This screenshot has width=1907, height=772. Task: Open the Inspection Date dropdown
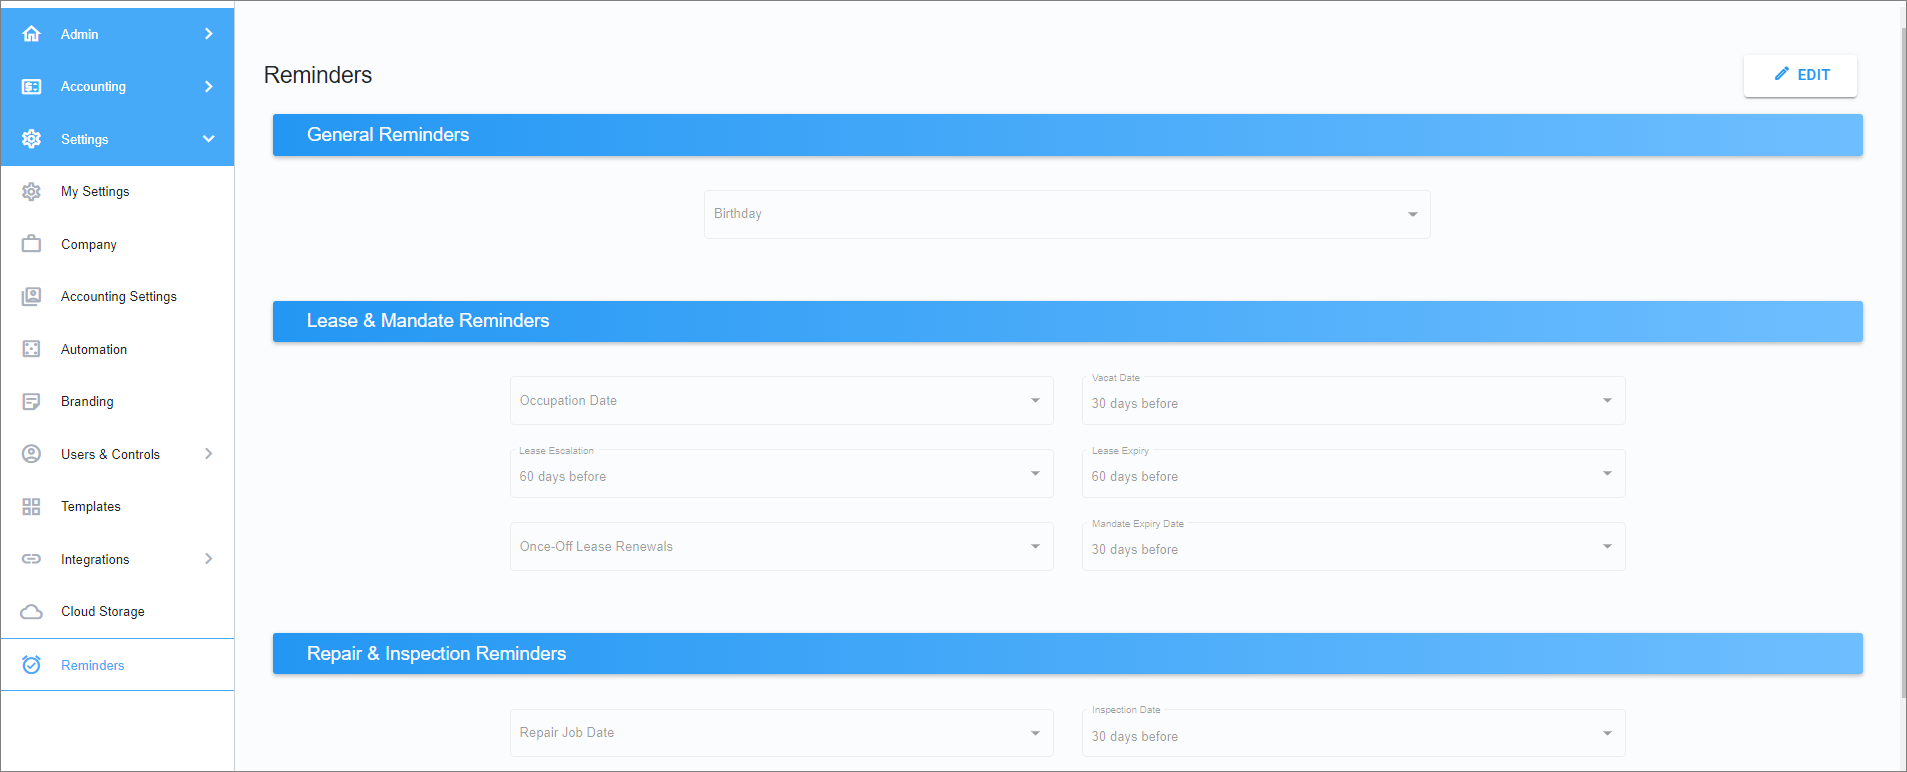click(1353, 733)
